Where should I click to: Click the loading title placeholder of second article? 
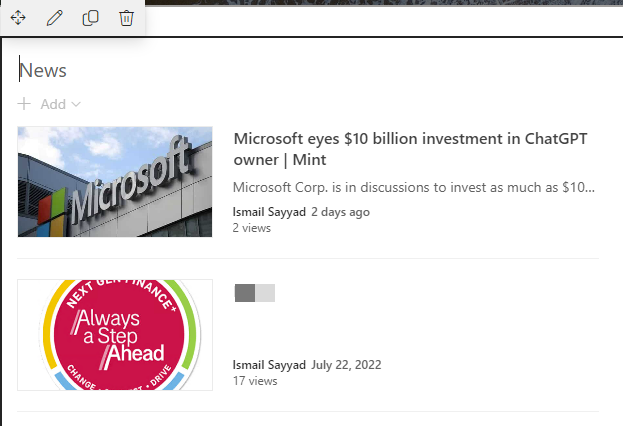[255, 293]
